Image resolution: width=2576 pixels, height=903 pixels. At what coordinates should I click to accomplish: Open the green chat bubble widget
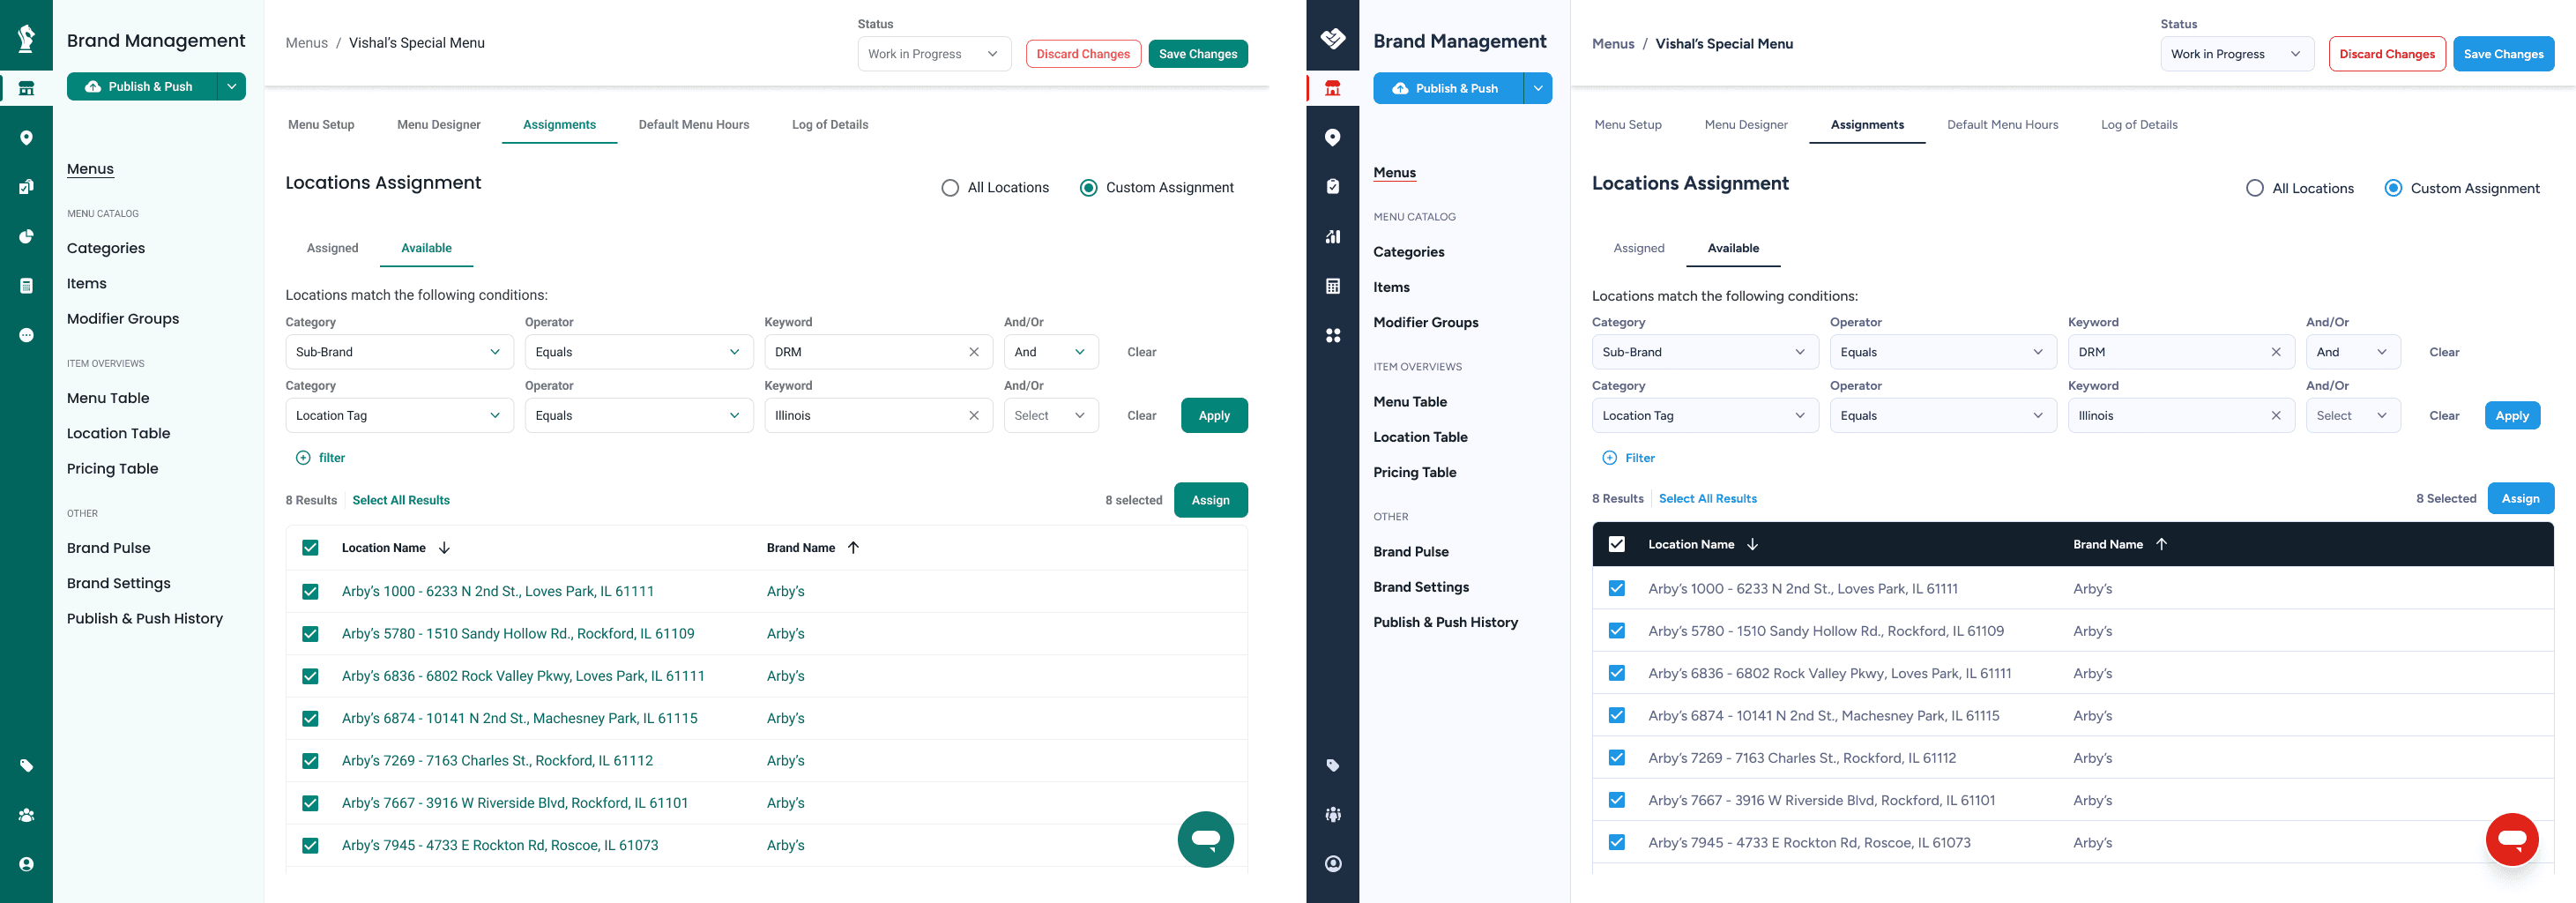[x=1206, y=839]
